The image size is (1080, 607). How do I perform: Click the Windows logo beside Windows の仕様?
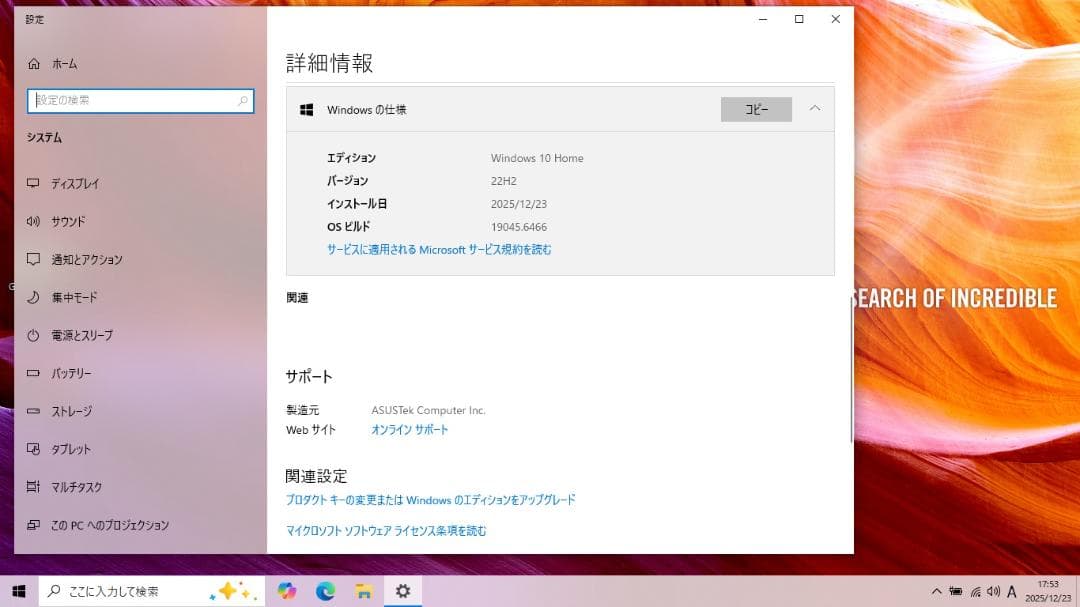click(307, 110)
